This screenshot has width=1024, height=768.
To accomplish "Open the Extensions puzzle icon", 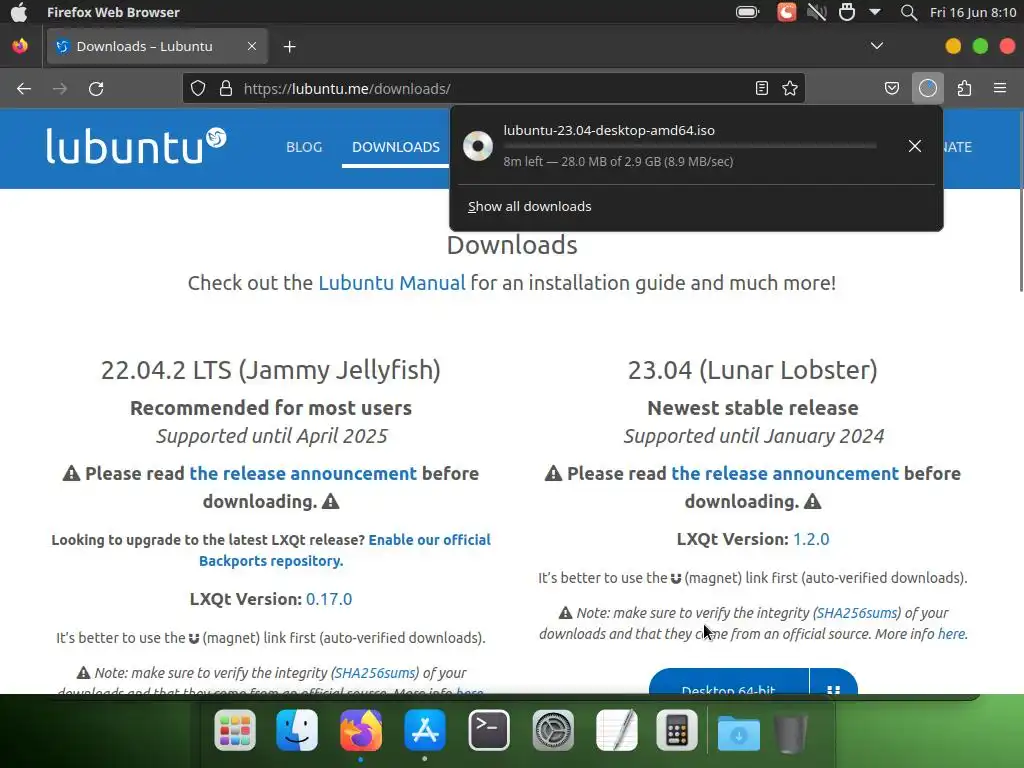I will coord(965,88).
